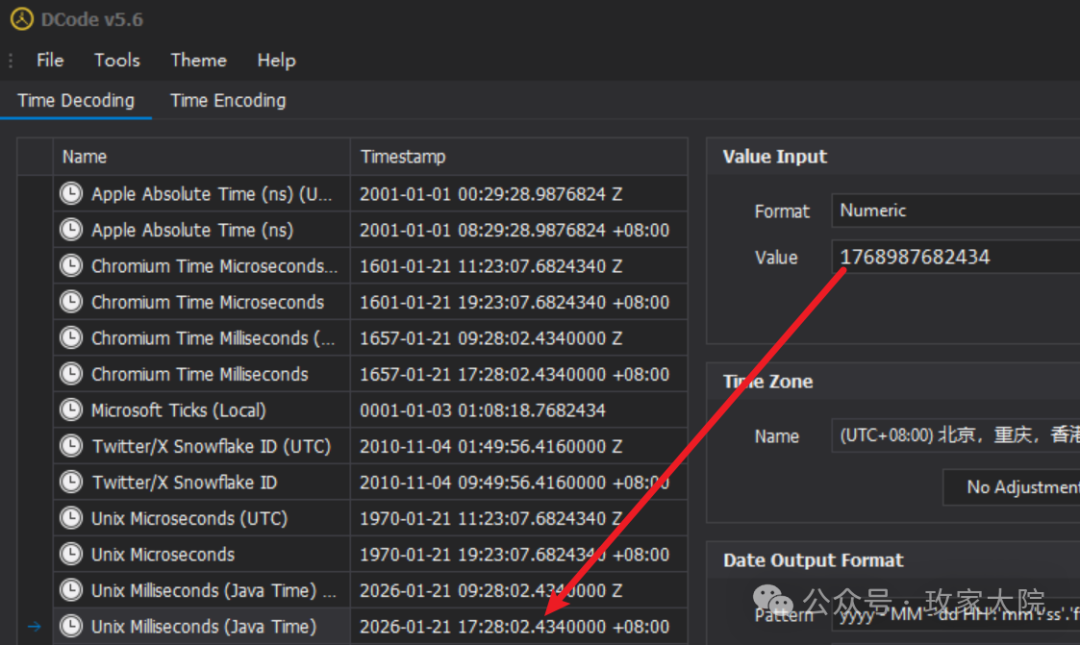
Task: Click timestamp 2026-01-21 17:28:02.4340000 +08:00
Action: tap(515, 627)
